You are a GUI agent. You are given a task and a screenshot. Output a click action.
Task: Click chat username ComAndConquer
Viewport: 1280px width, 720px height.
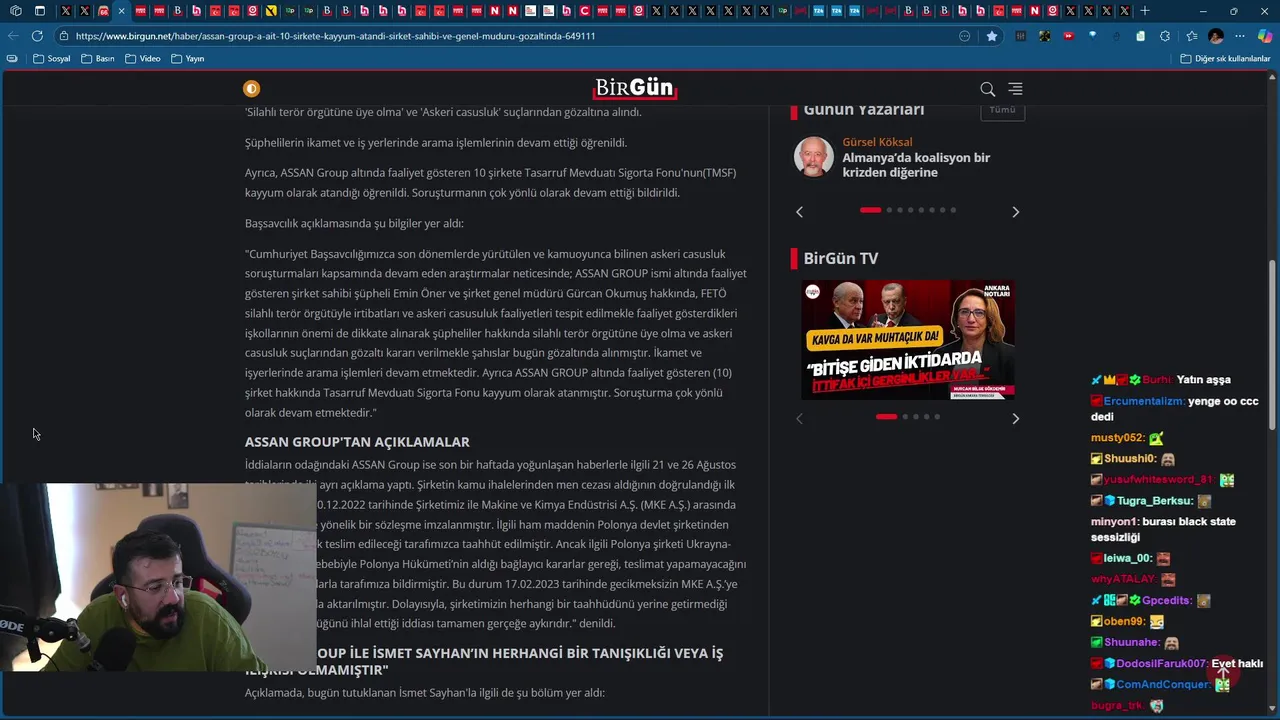1163,685
